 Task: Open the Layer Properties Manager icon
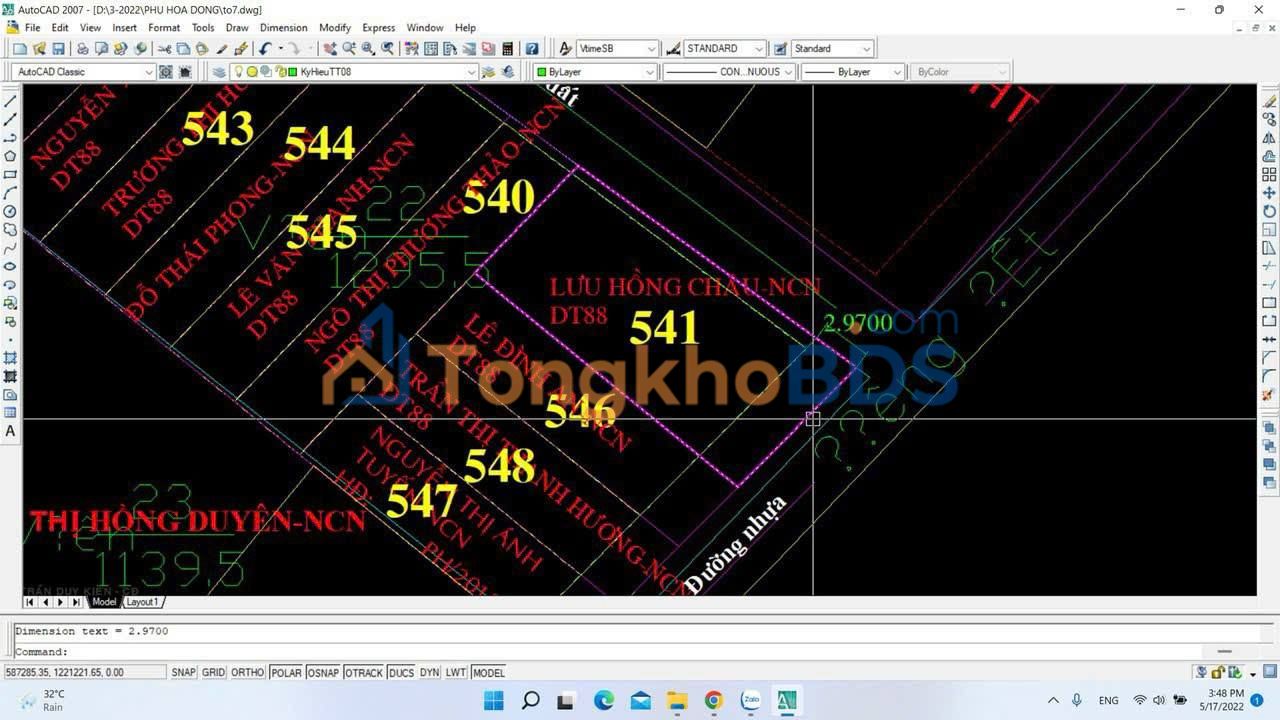click(x=219, y=72)
